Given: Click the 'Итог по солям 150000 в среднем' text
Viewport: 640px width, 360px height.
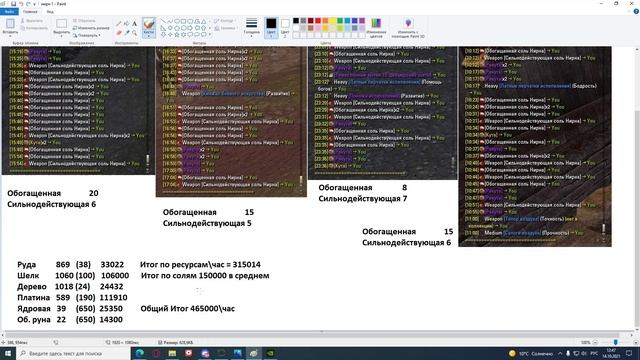Looking at the screenshot, I should tap(205, 276).
